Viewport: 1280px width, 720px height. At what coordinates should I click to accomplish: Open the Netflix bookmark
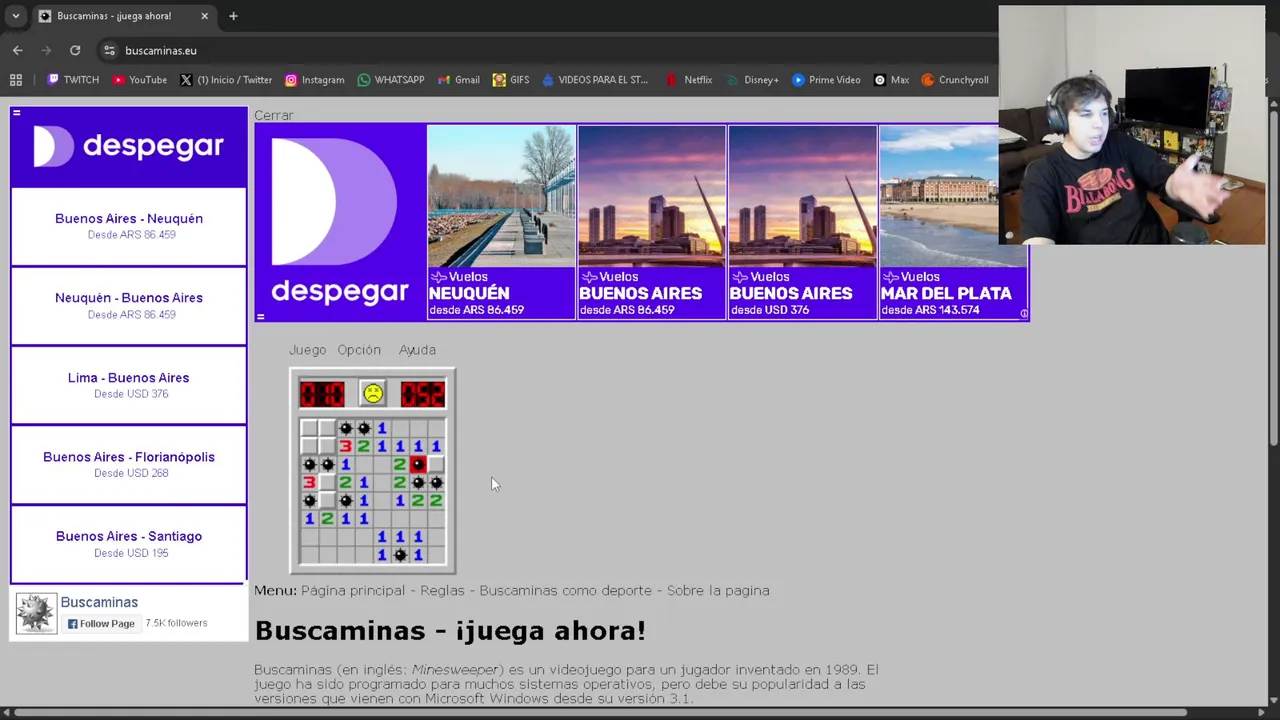coord(689,80)
